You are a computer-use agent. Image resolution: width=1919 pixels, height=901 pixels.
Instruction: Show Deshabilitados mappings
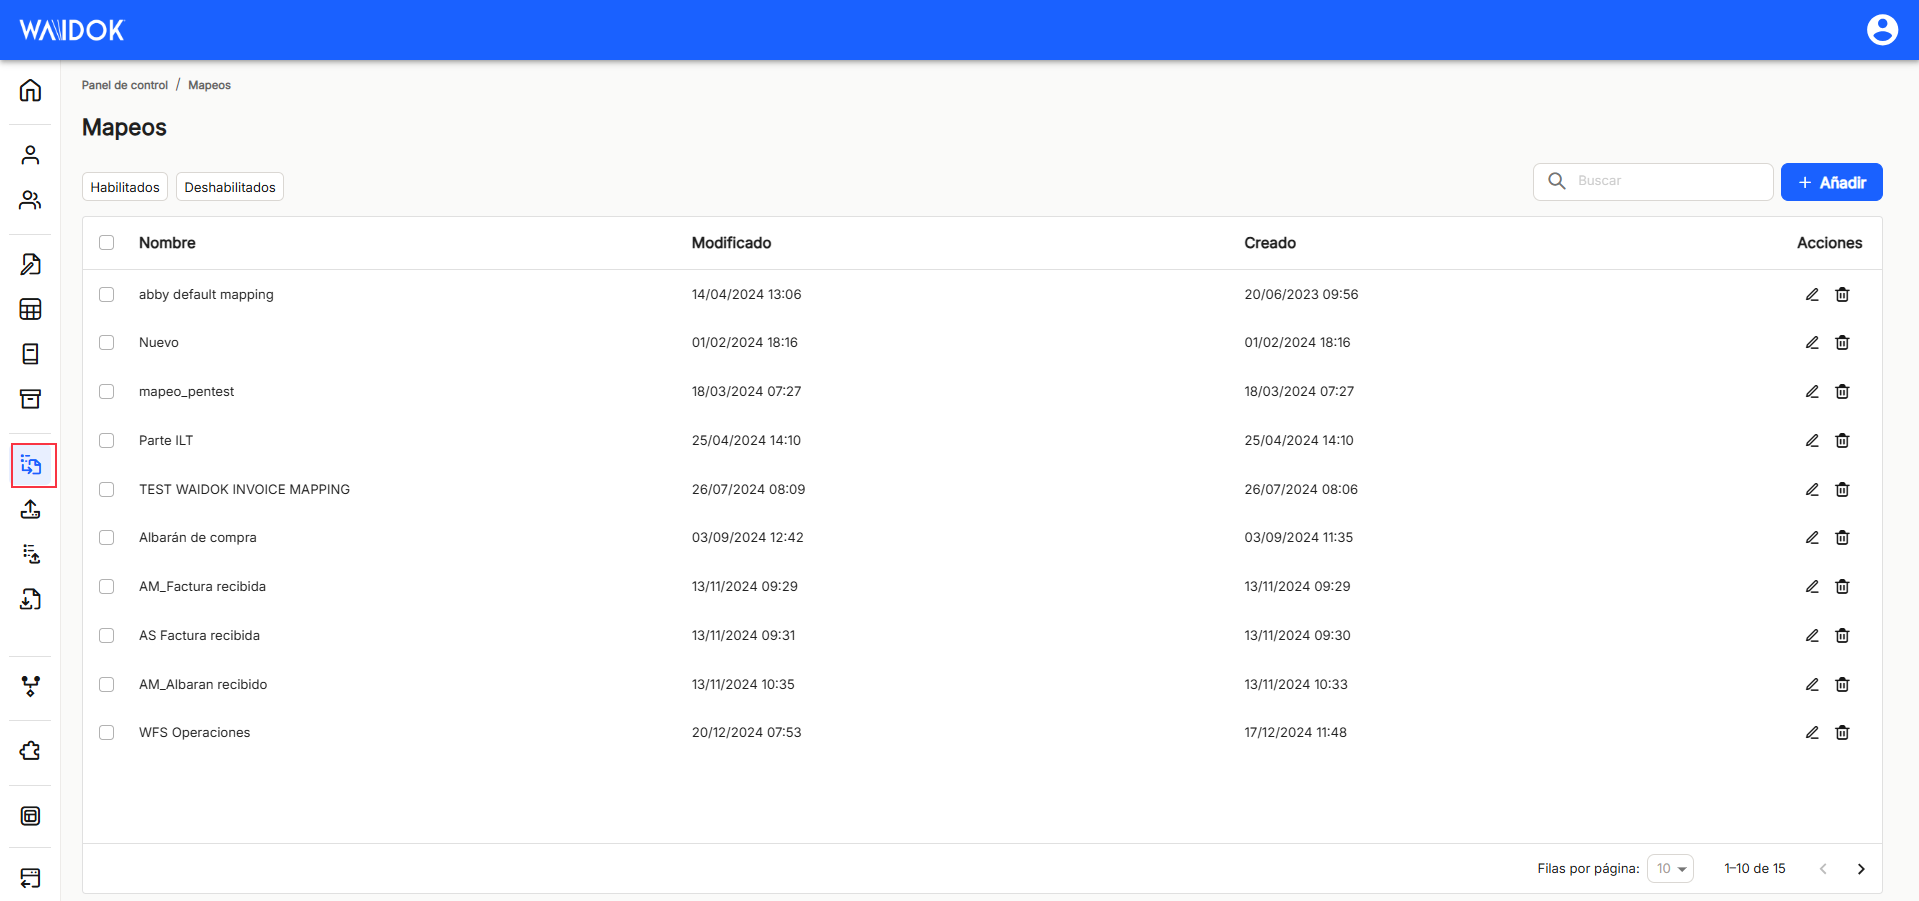(230, 187)
